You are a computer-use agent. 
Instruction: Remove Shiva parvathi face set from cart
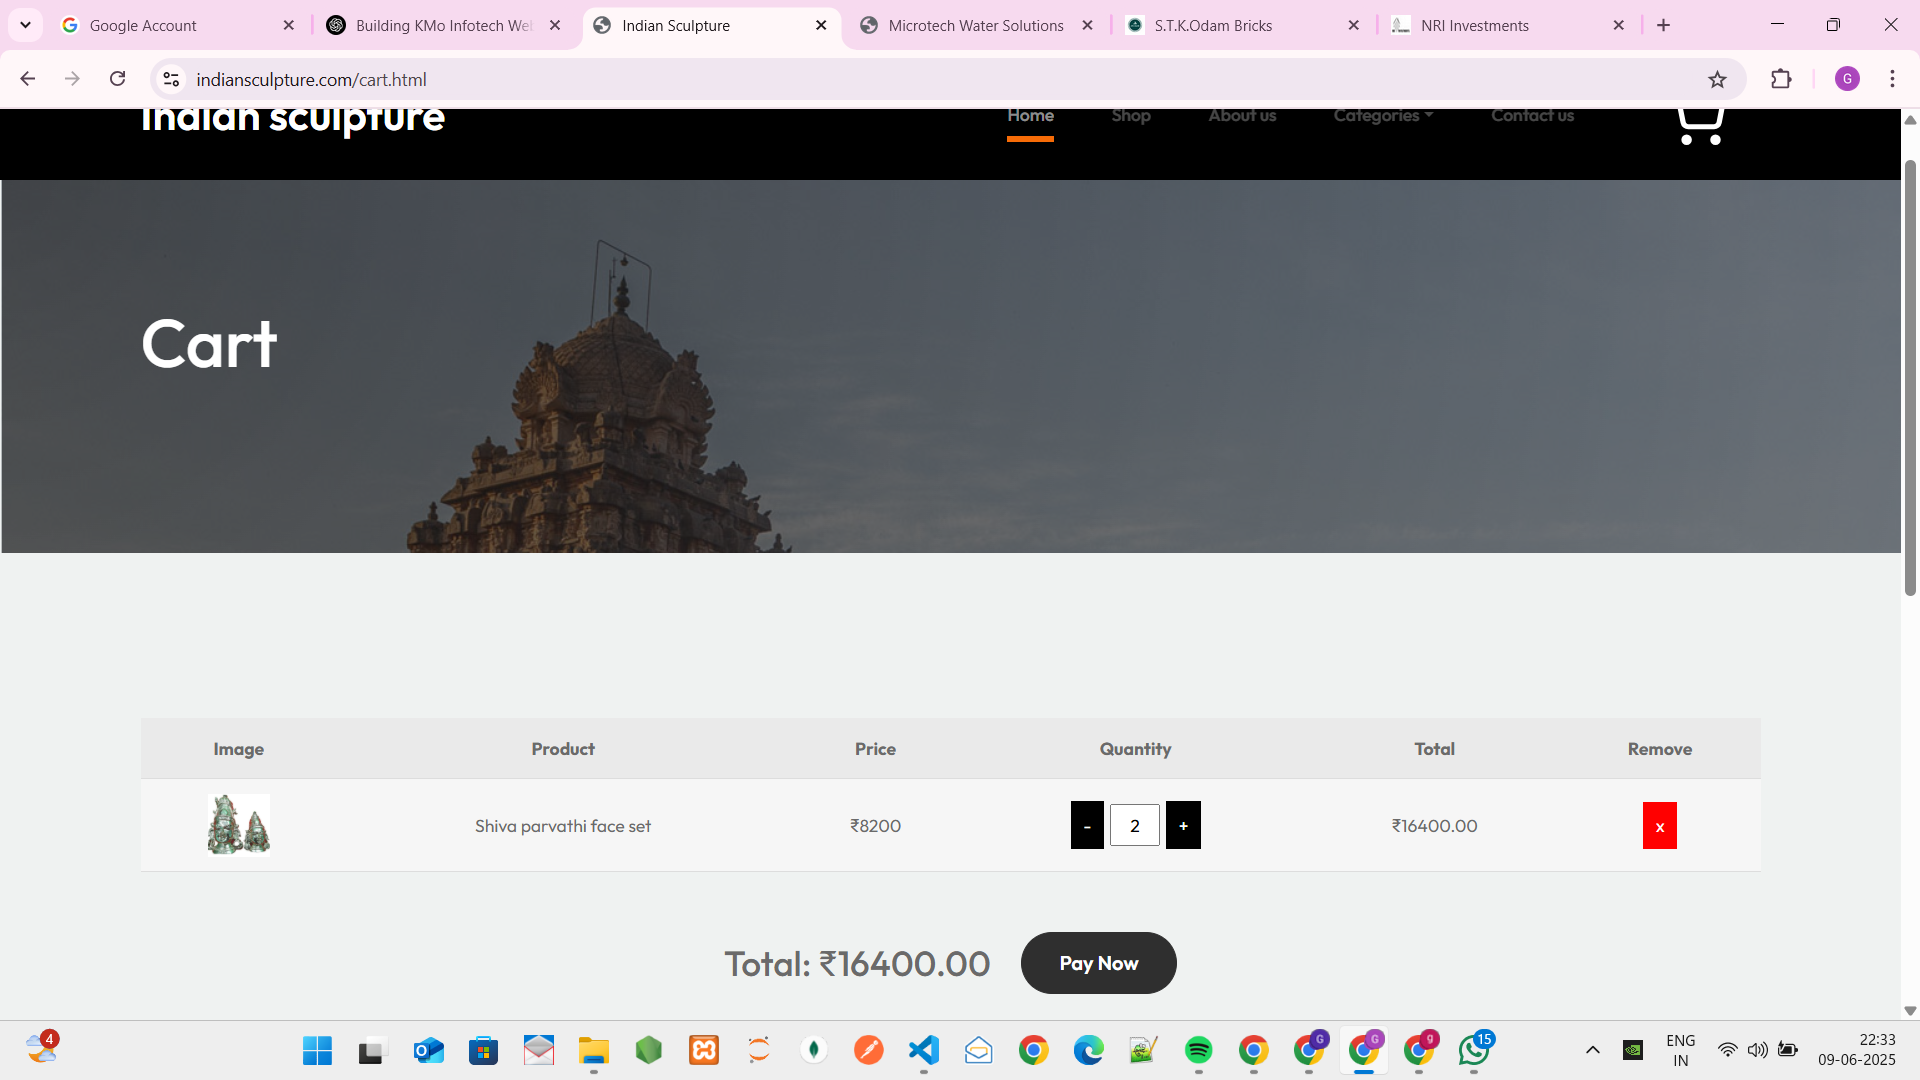click(1659, 826)
